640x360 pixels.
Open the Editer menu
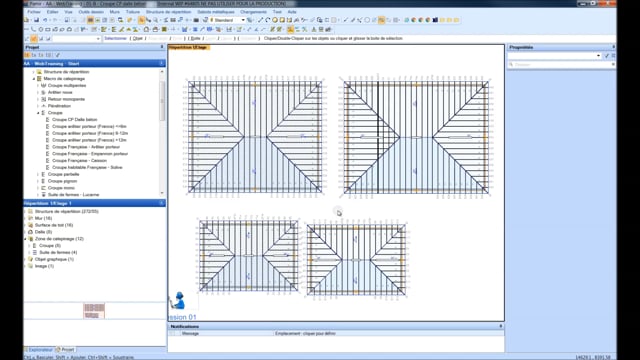(x=53, y=12)
